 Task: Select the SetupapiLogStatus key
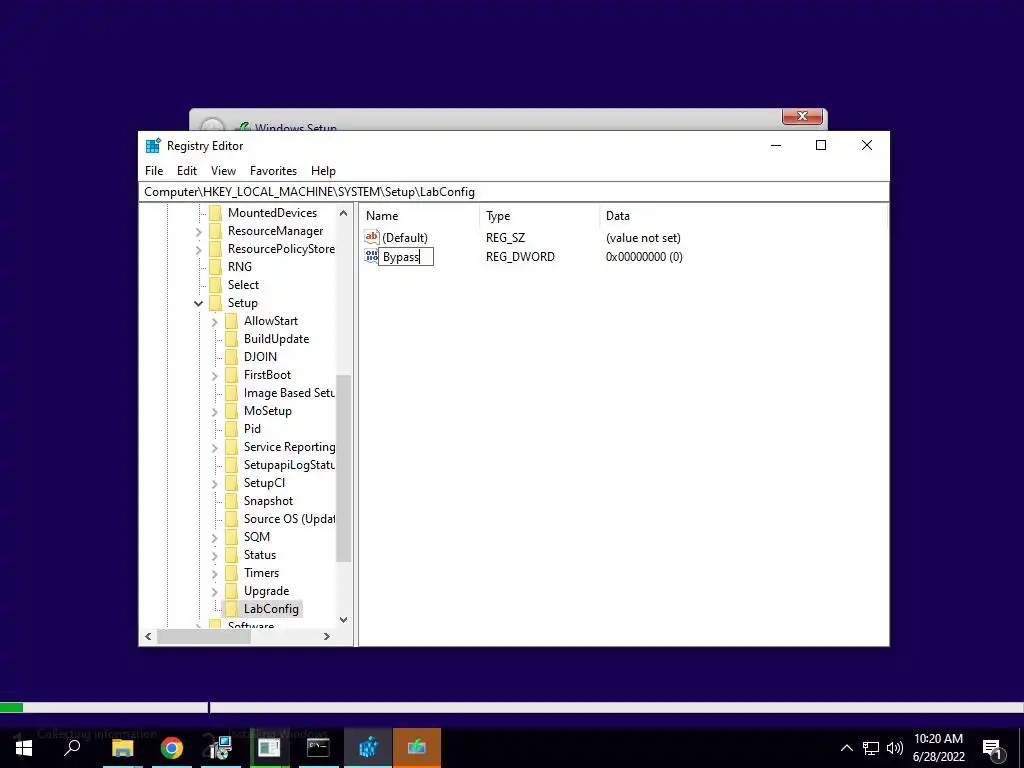289,465
